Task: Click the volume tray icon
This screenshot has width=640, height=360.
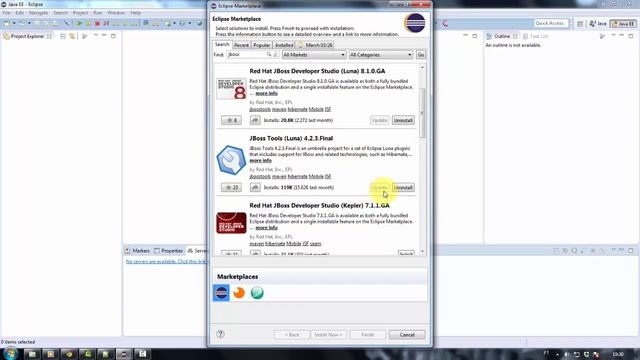Action: click(x=567, y=354)
